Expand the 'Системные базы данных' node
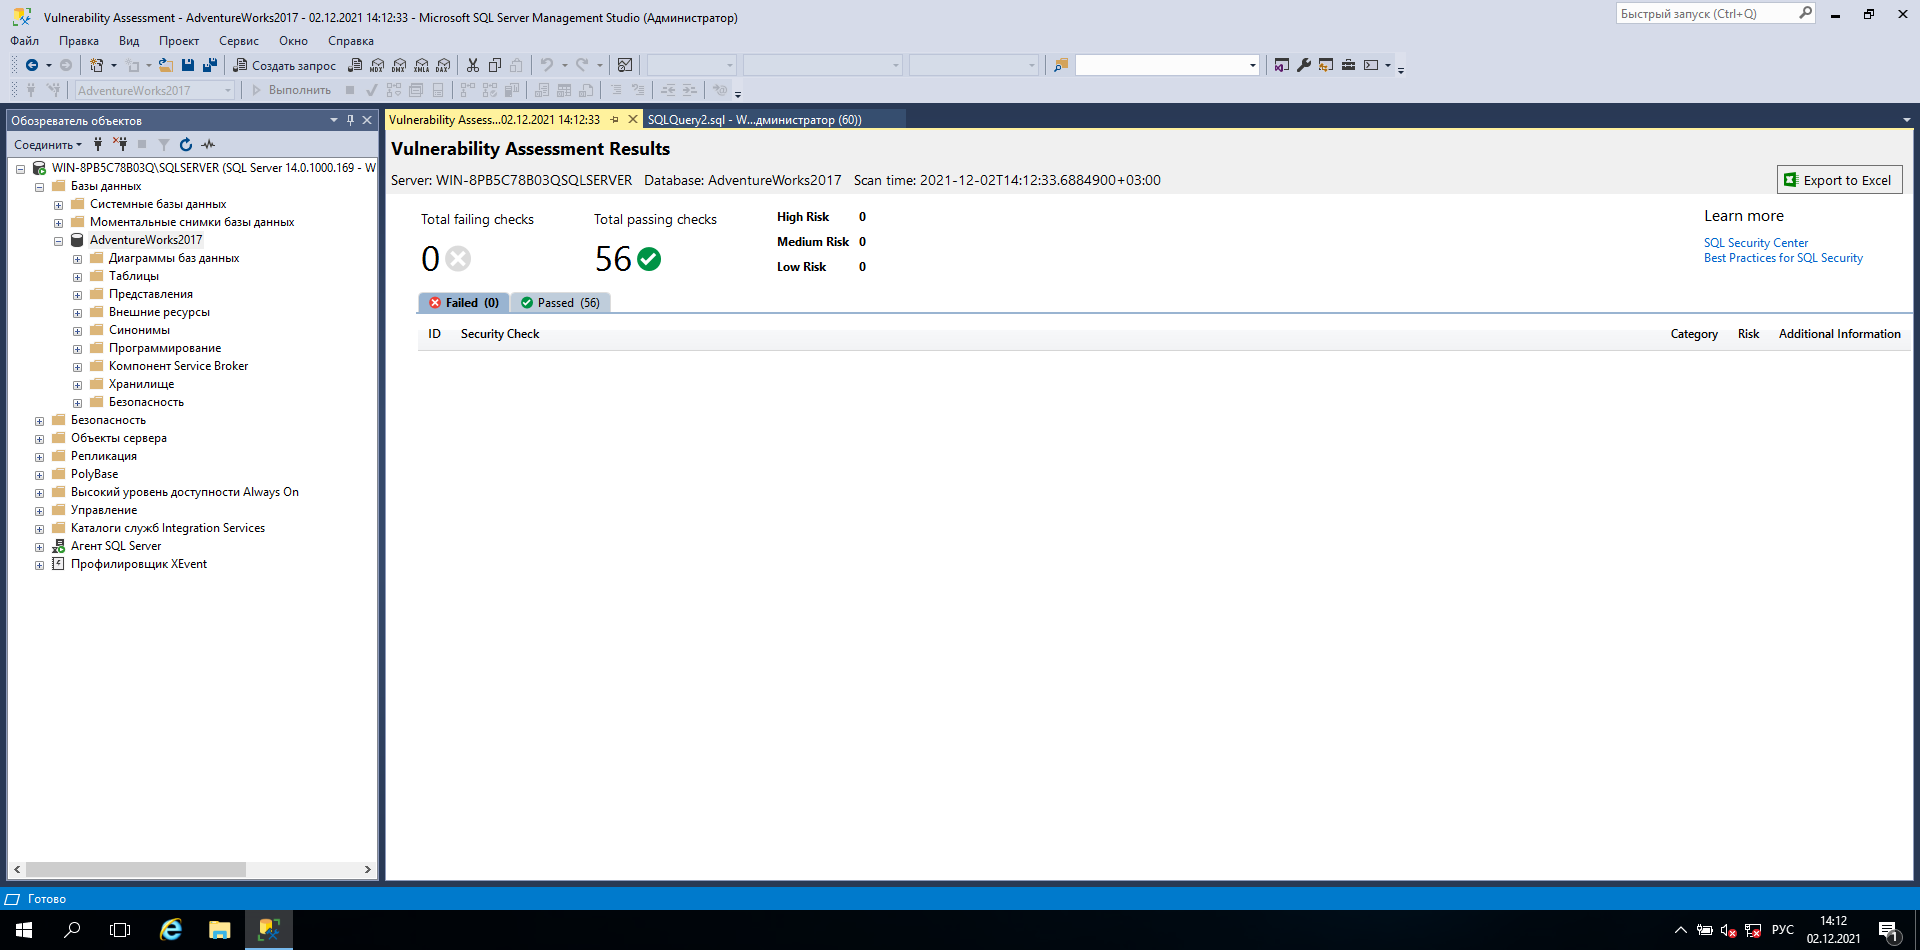Viewport: 1920px width, 950px height. (x=58, y=205)
